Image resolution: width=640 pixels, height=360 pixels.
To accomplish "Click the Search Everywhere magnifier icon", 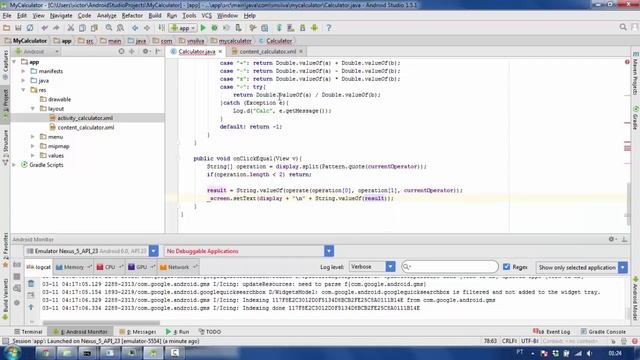I will point(623,27).
